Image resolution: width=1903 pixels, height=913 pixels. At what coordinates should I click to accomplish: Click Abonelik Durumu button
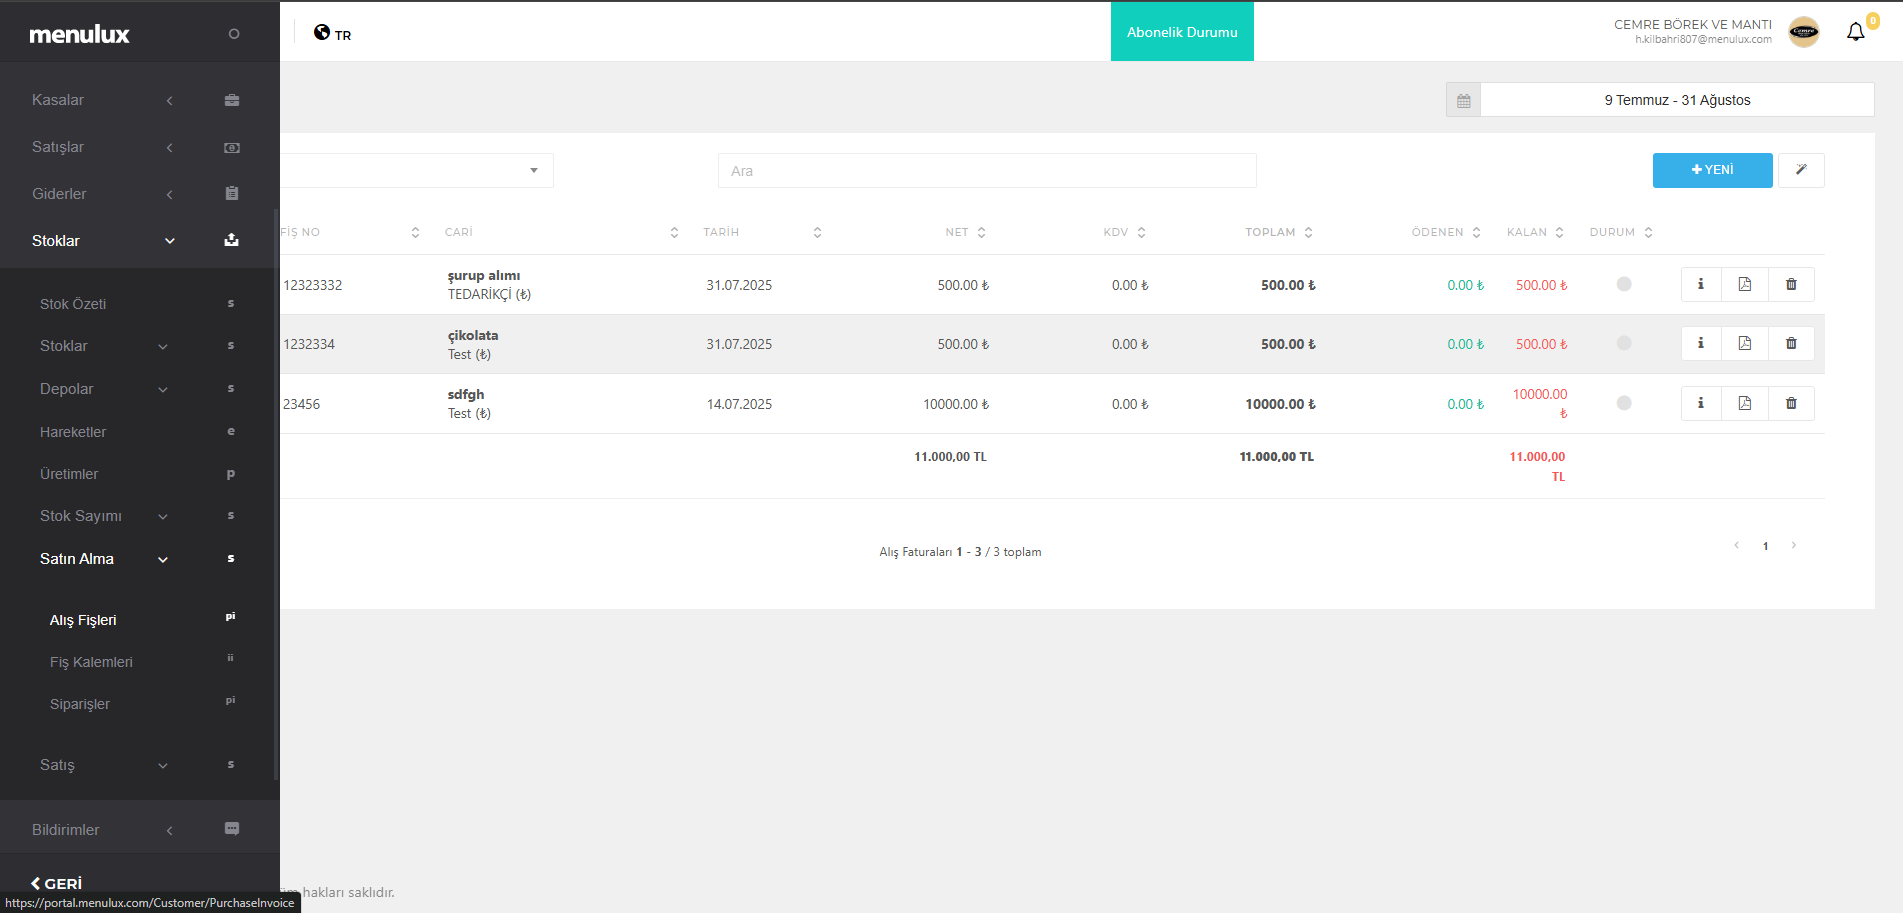(1182, 32)
